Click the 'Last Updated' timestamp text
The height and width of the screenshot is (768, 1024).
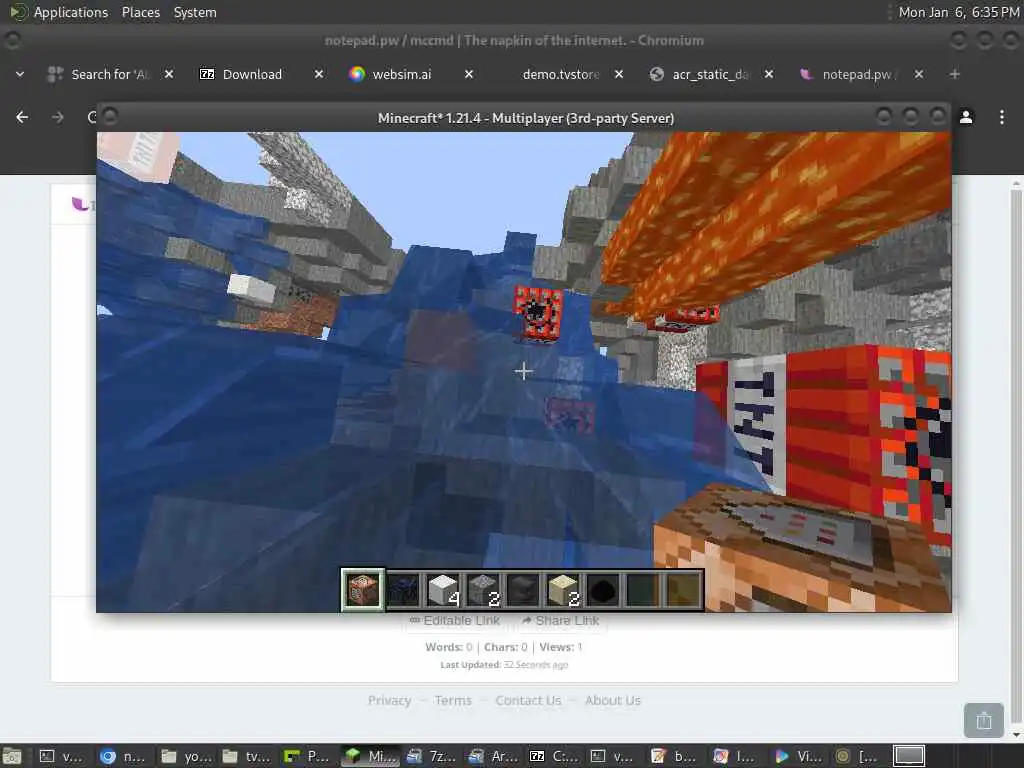pyautogui.click(x=504, y=665)
